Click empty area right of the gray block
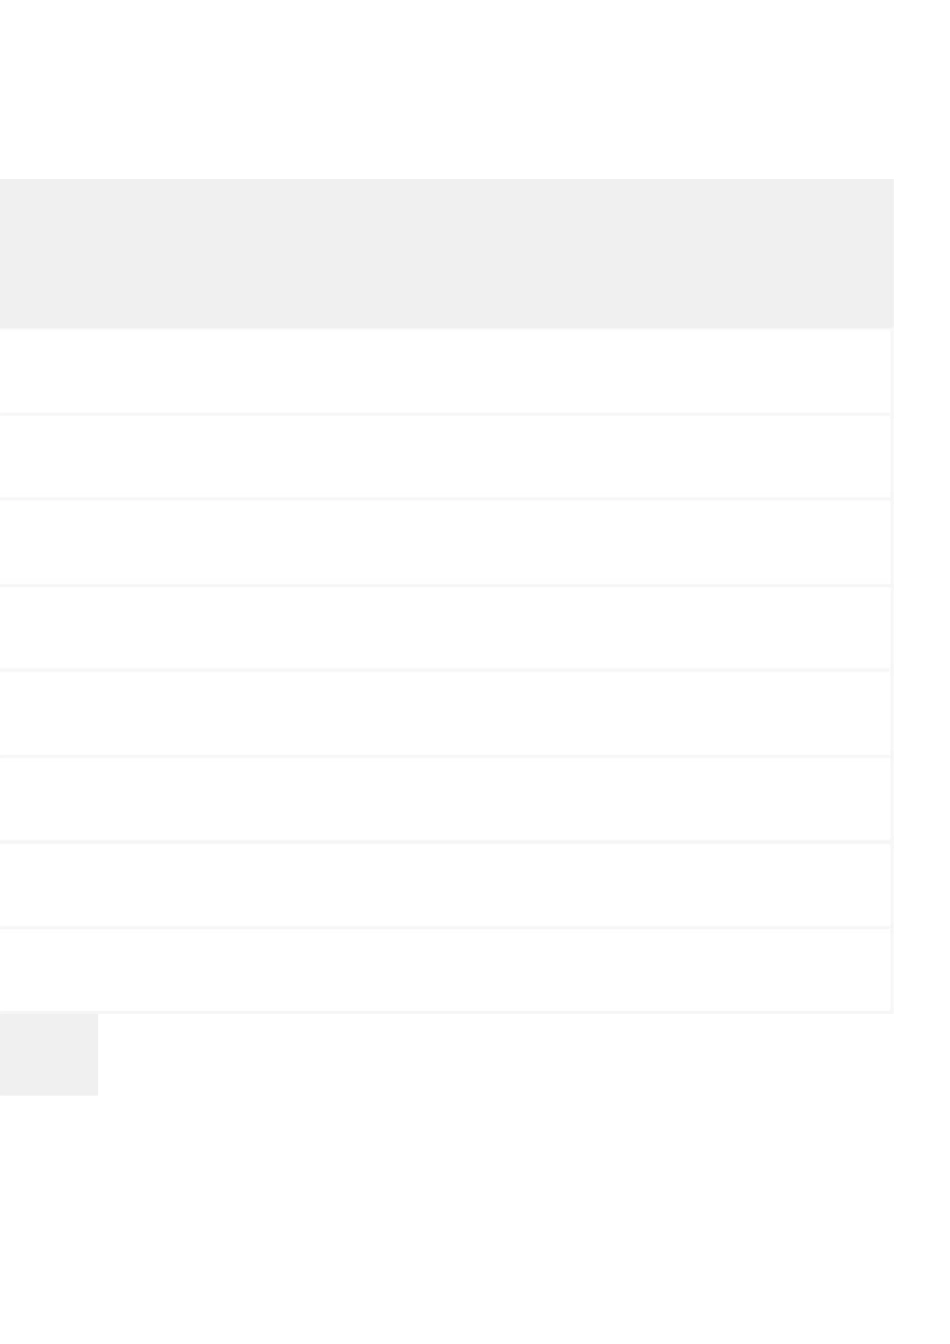Screen dimensions: 950x1344 pyautogui.click(x=500, y=1054)
